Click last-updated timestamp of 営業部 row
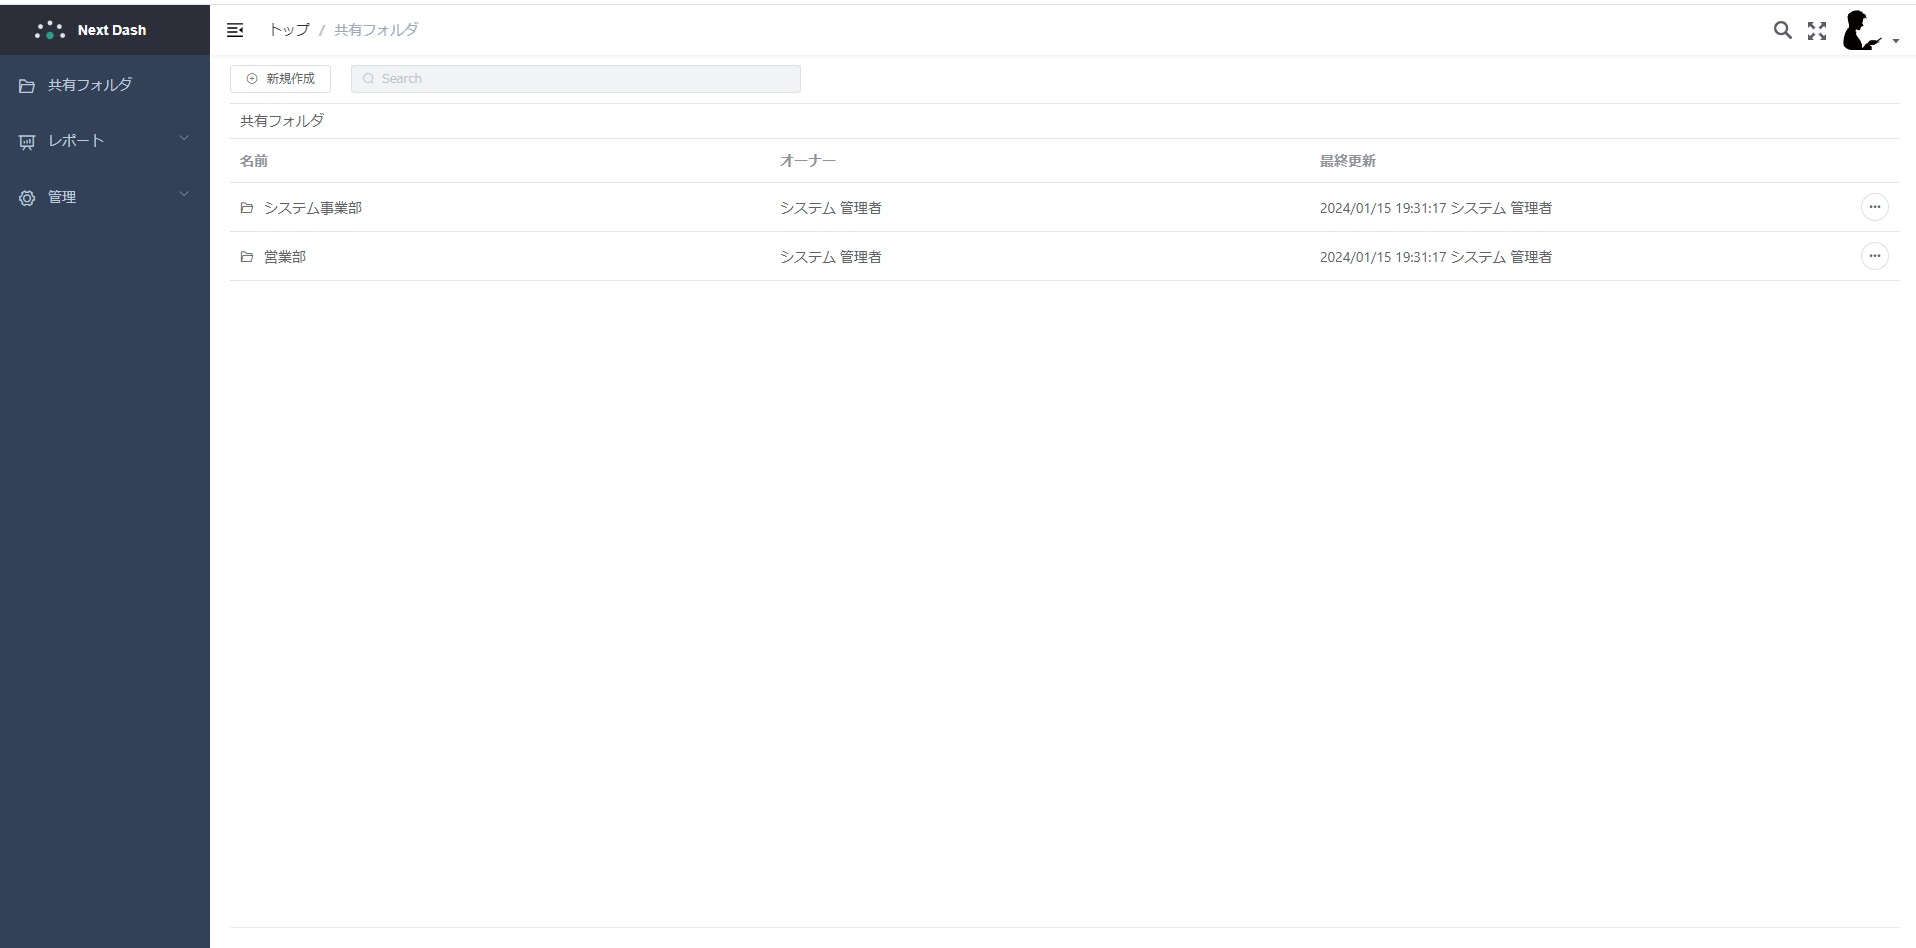This screenshot has width=1916, height=948. tap(1436, 257)
